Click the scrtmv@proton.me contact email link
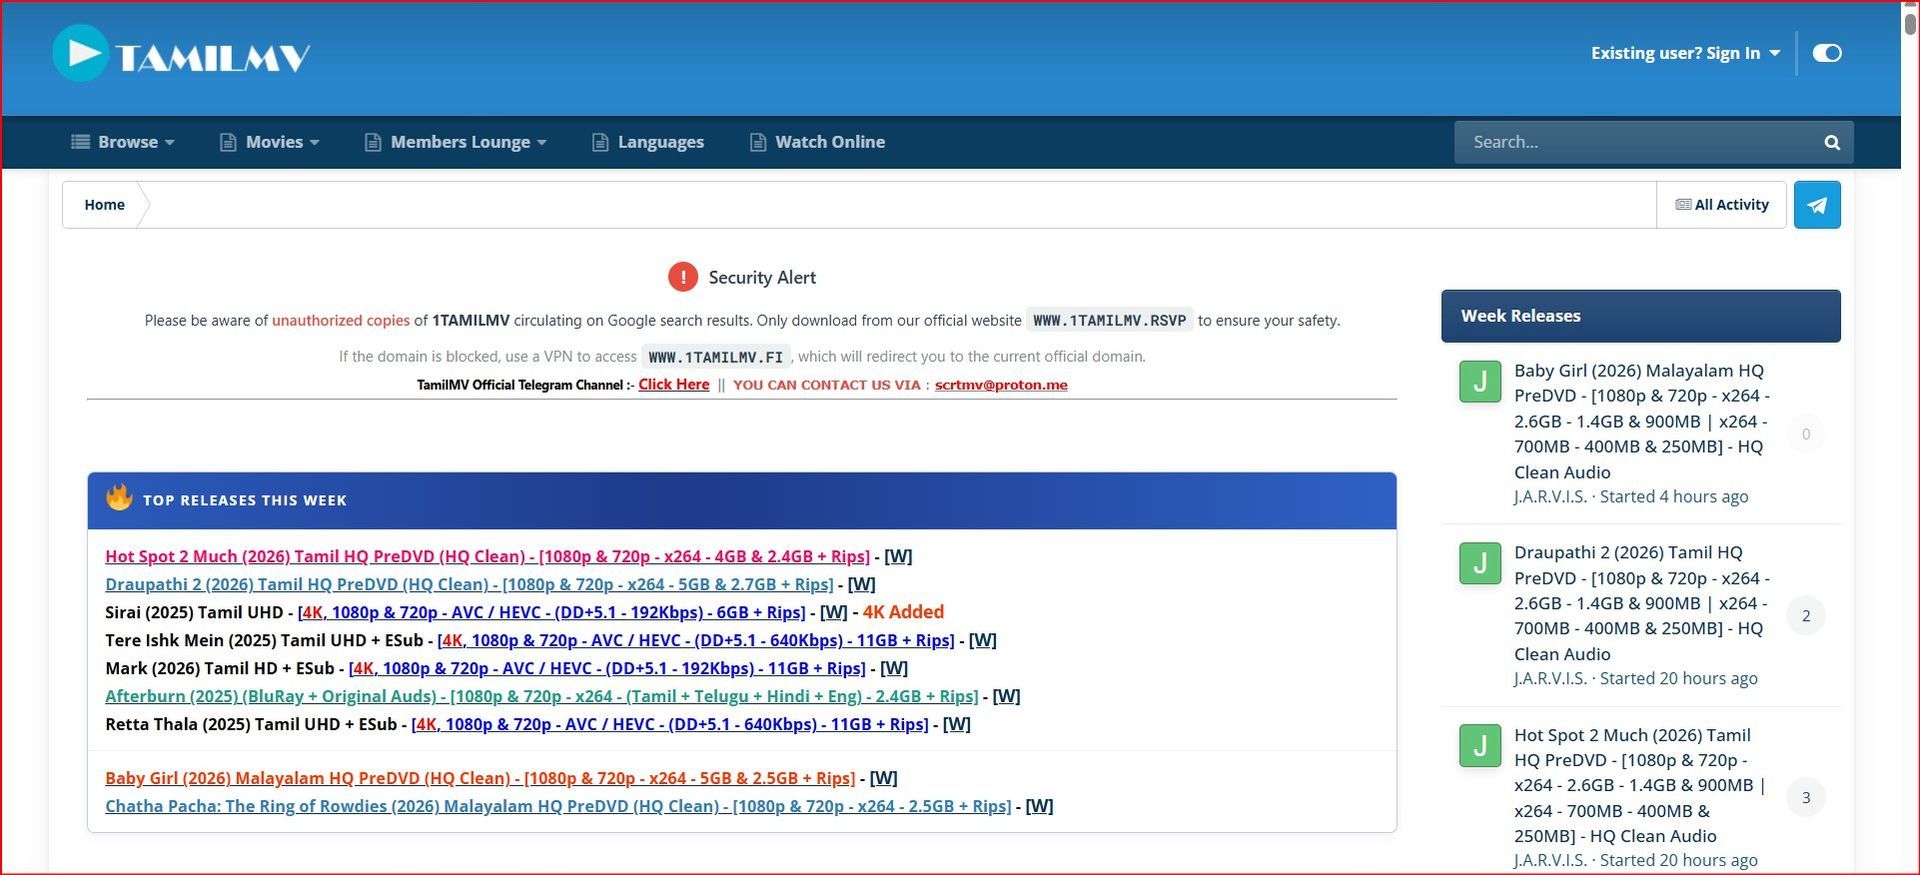Viewport: 1920px width, 875px height. tap(1001, 385)
